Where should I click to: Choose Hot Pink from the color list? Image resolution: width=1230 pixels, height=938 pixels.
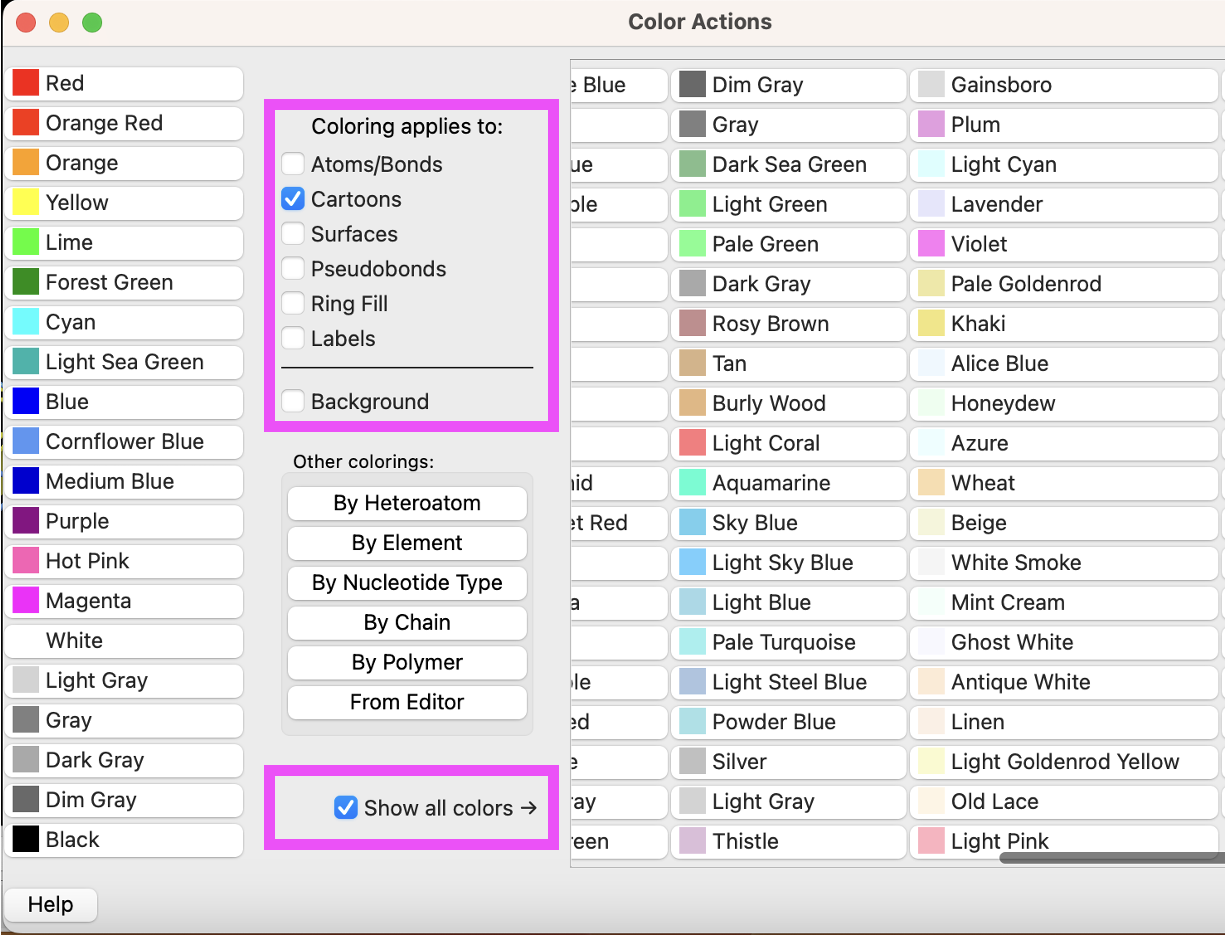(124, 561)
